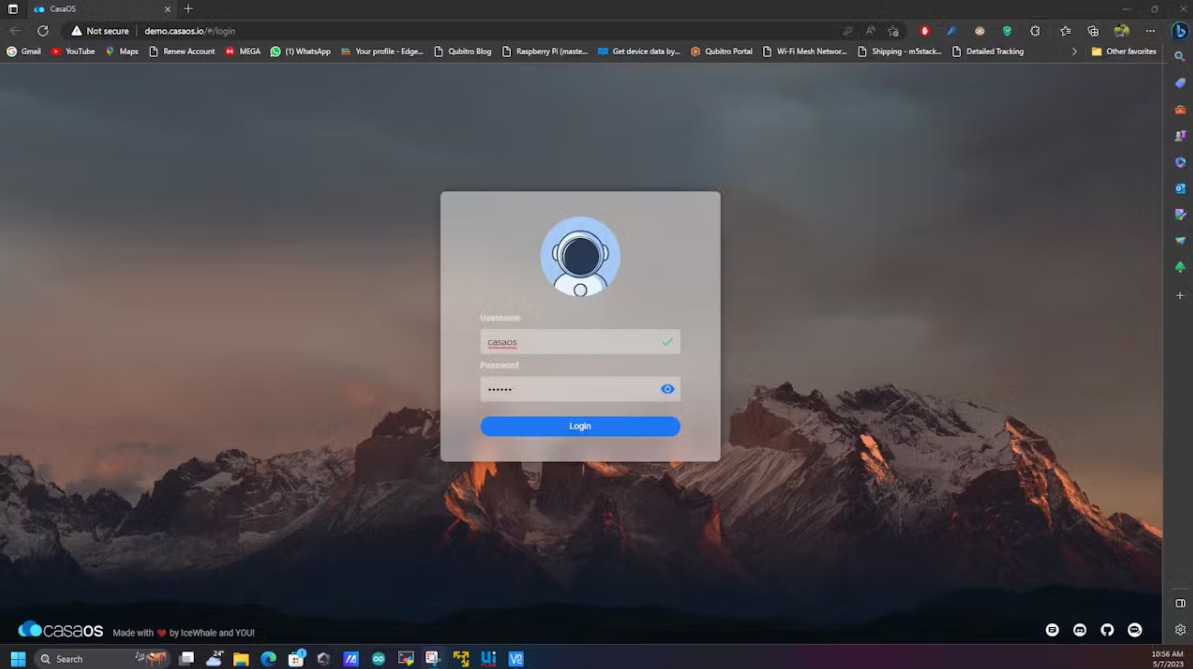Viewport: 1193px width, 669px height.
Task: Click the Not secure site warning
Action: coord(100,31)
